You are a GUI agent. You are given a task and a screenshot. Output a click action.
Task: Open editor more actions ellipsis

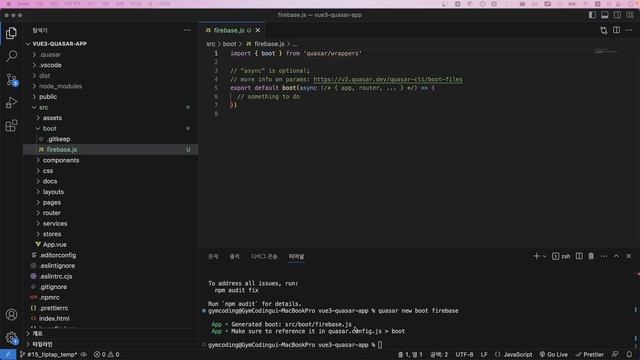629,30
